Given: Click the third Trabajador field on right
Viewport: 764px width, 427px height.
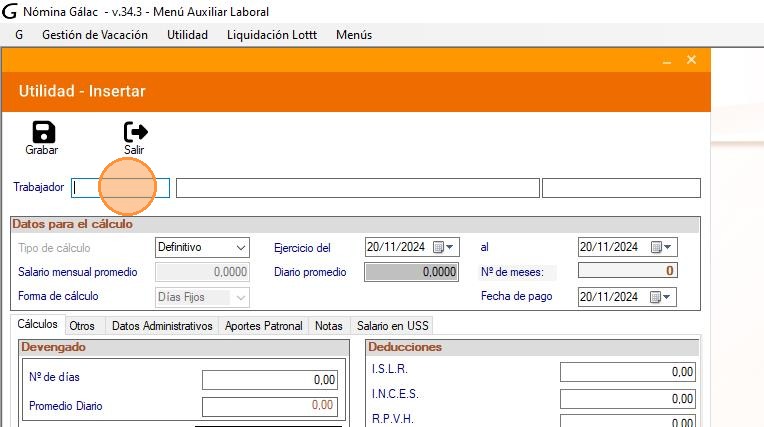Looking at the screenshot, I should point(621,188).
